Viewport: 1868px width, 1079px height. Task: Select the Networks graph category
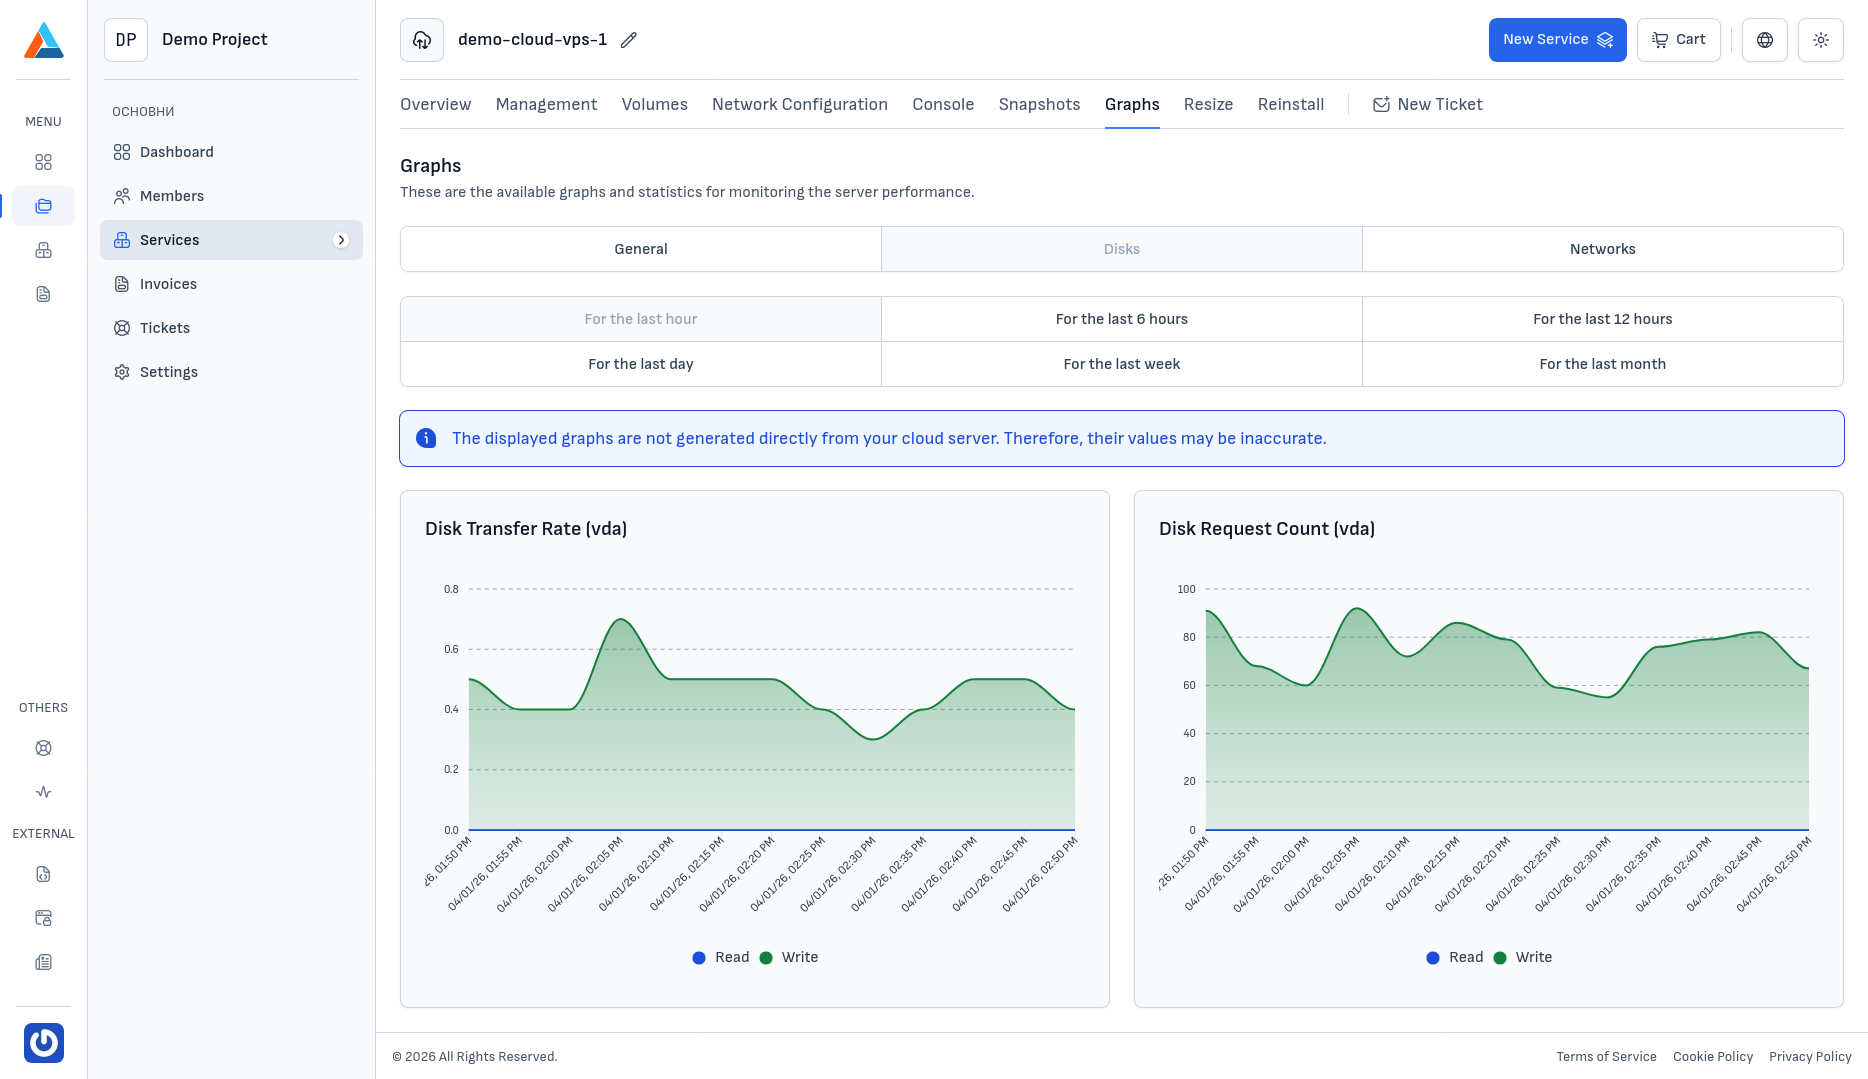1602,249
